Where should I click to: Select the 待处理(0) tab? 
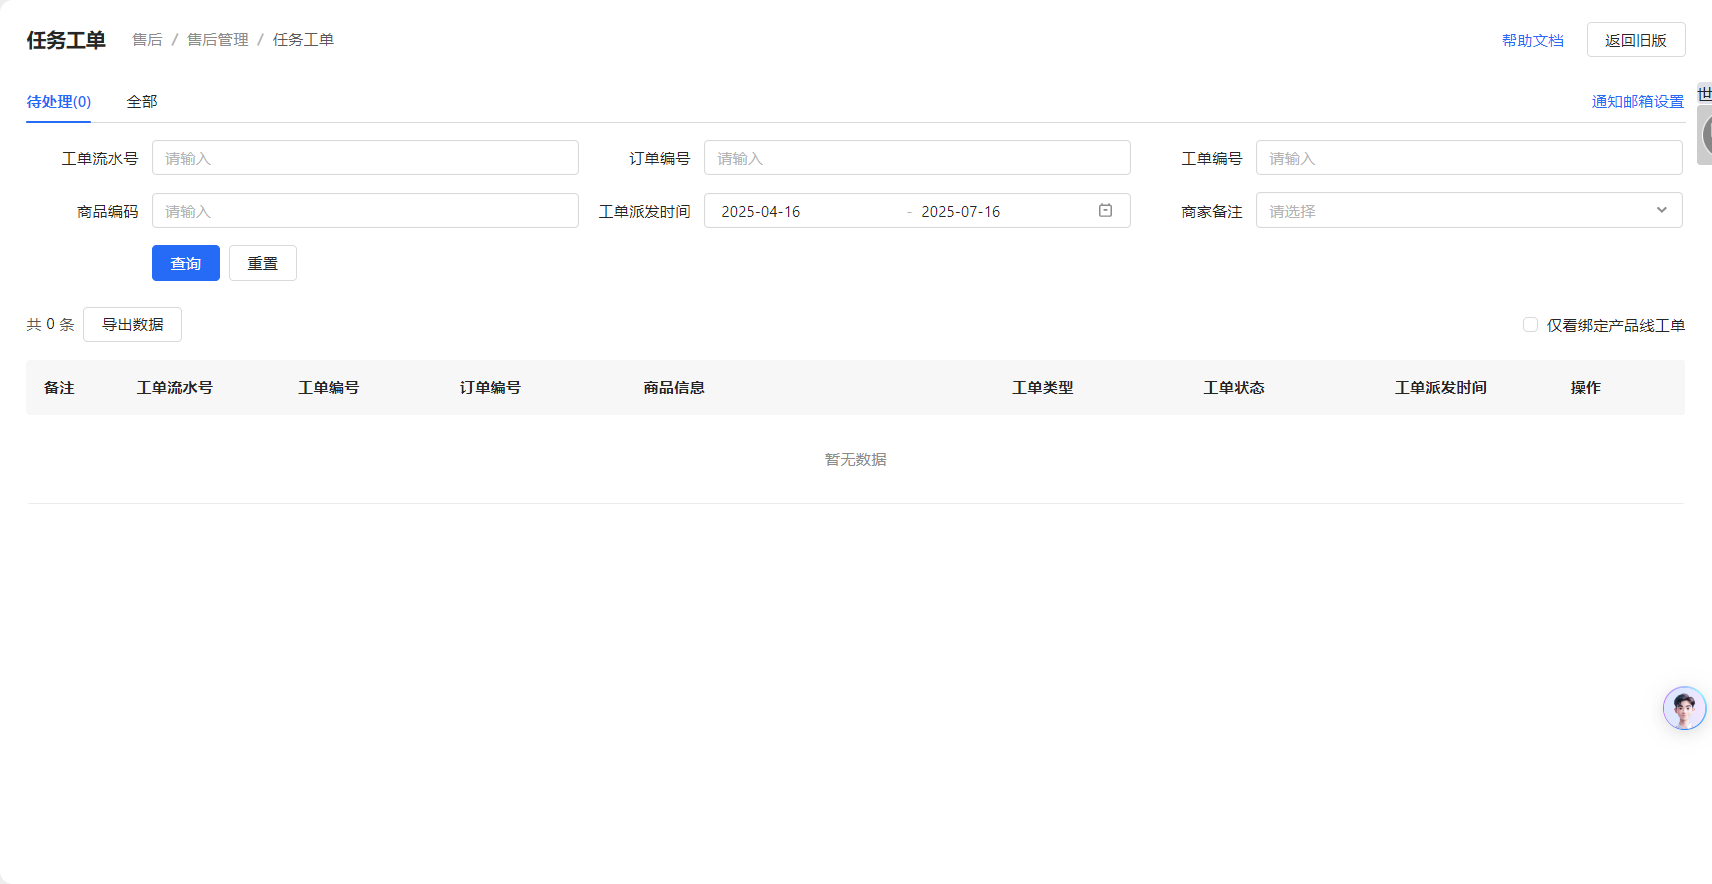tap(59, 102)
